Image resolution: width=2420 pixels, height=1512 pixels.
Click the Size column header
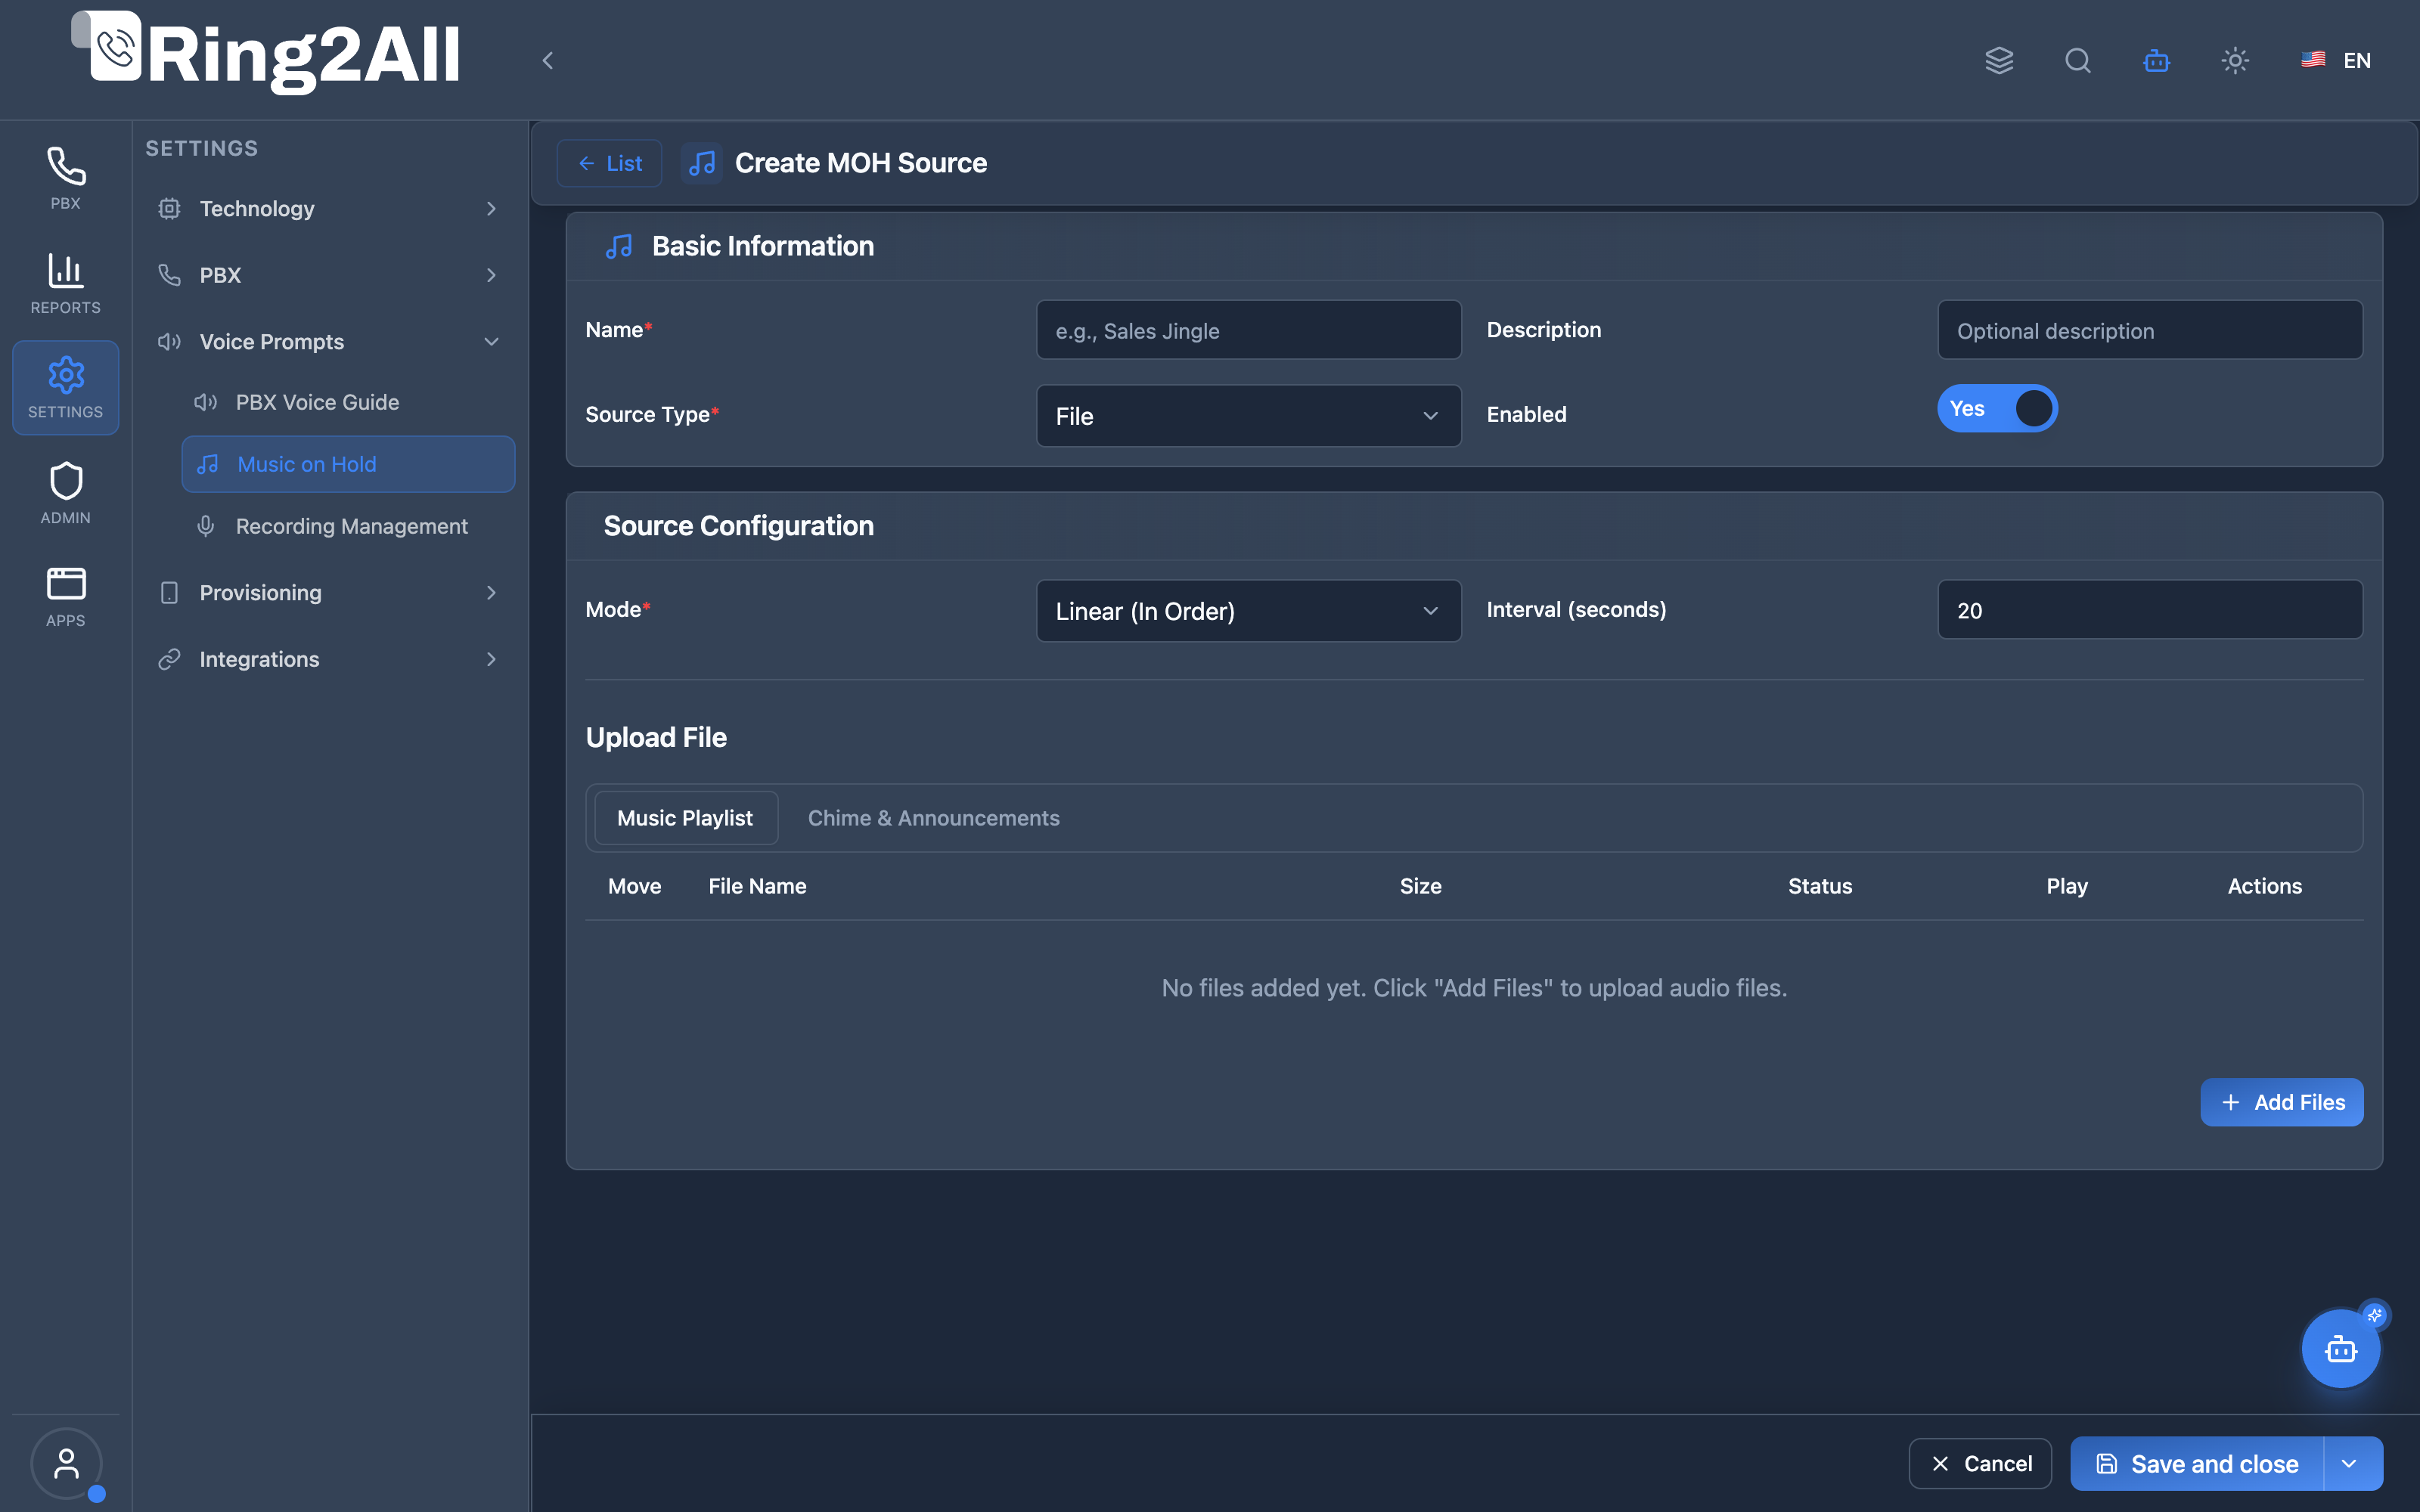pos(1420,886)
